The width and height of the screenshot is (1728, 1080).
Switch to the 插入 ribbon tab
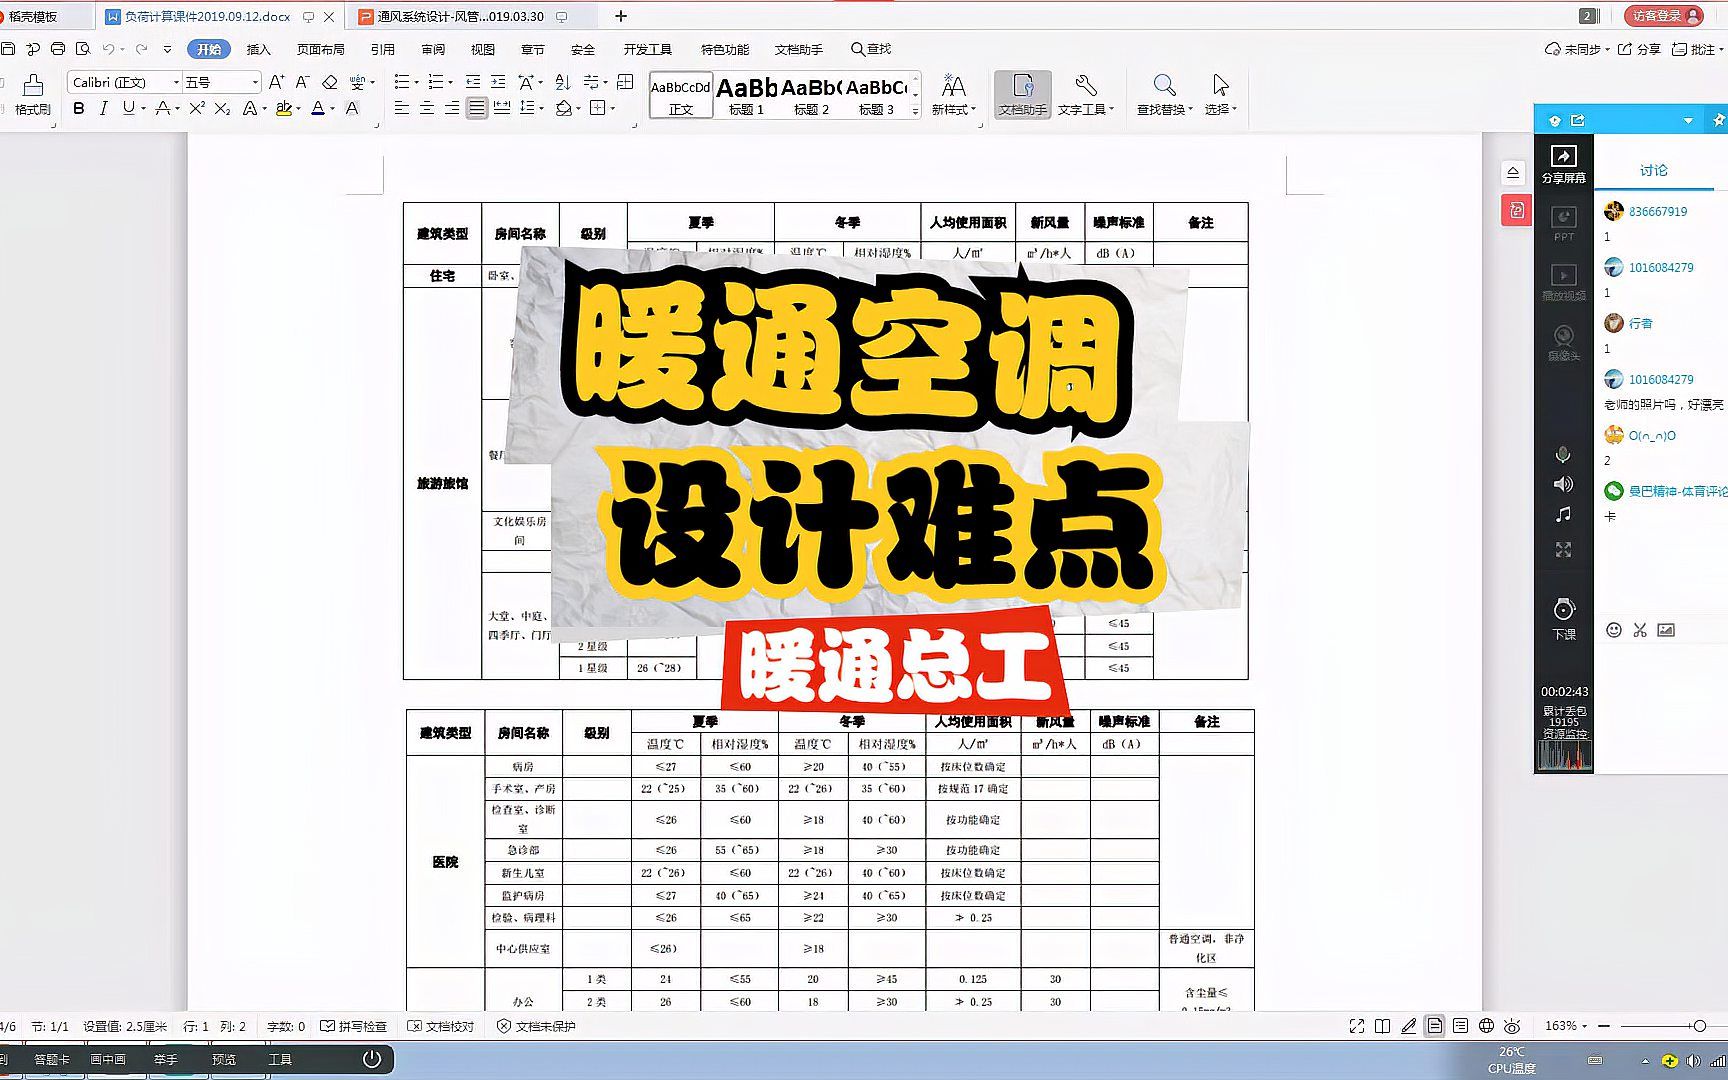259,49
